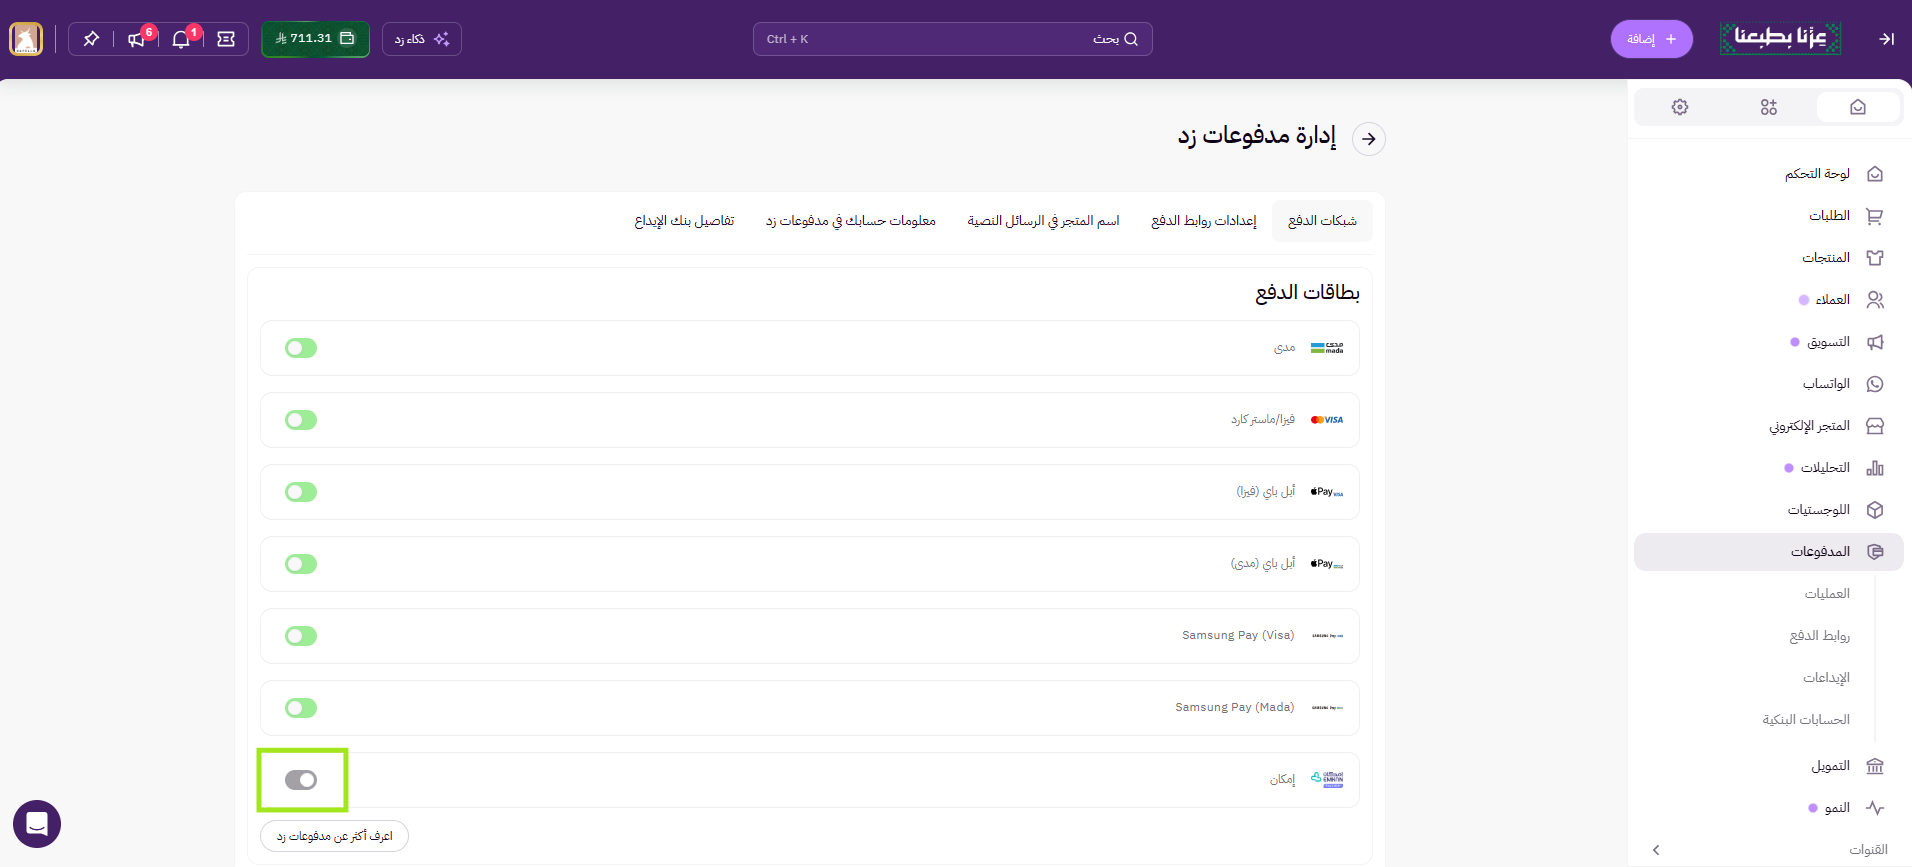Focus the بحث search field

[x=952, y=39]
